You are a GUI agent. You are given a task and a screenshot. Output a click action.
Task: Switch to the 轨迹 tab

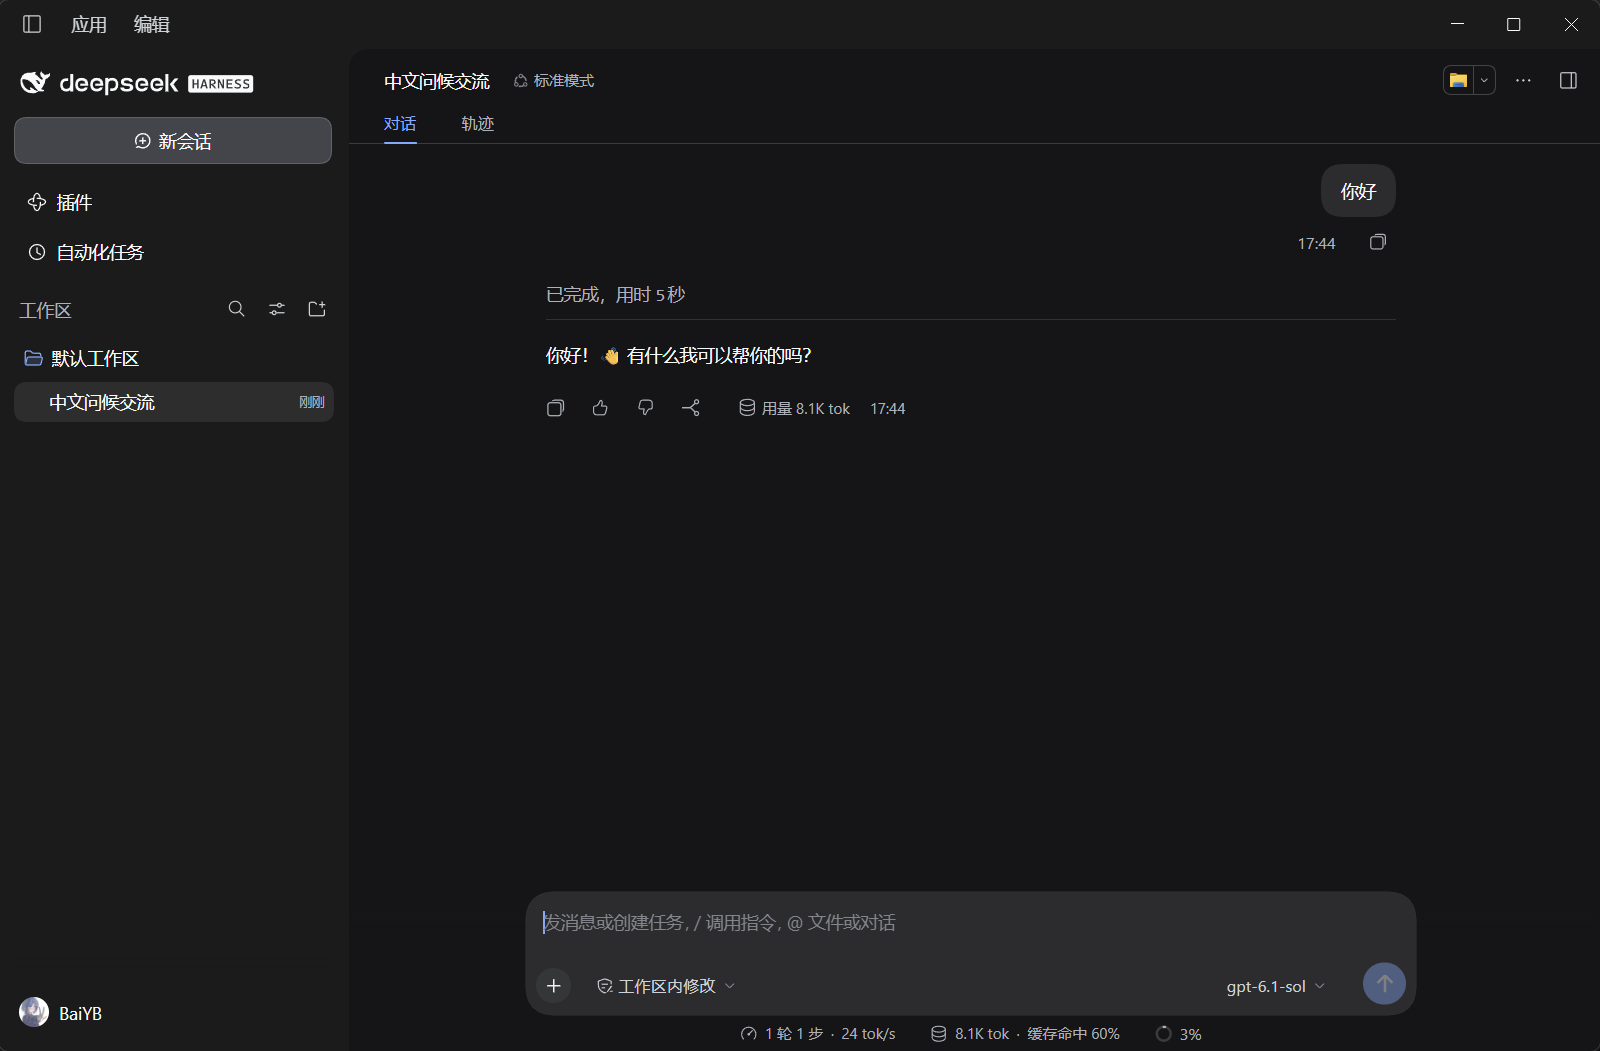[478, 124]
